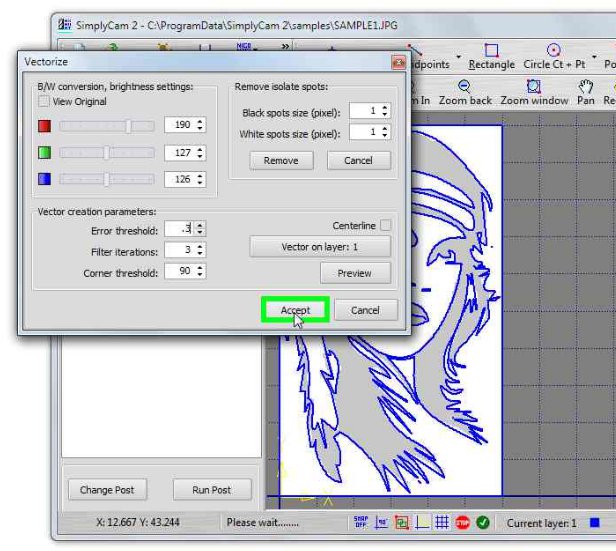
Task: Click the green channel color square
Action: click(x=44, y=152)
